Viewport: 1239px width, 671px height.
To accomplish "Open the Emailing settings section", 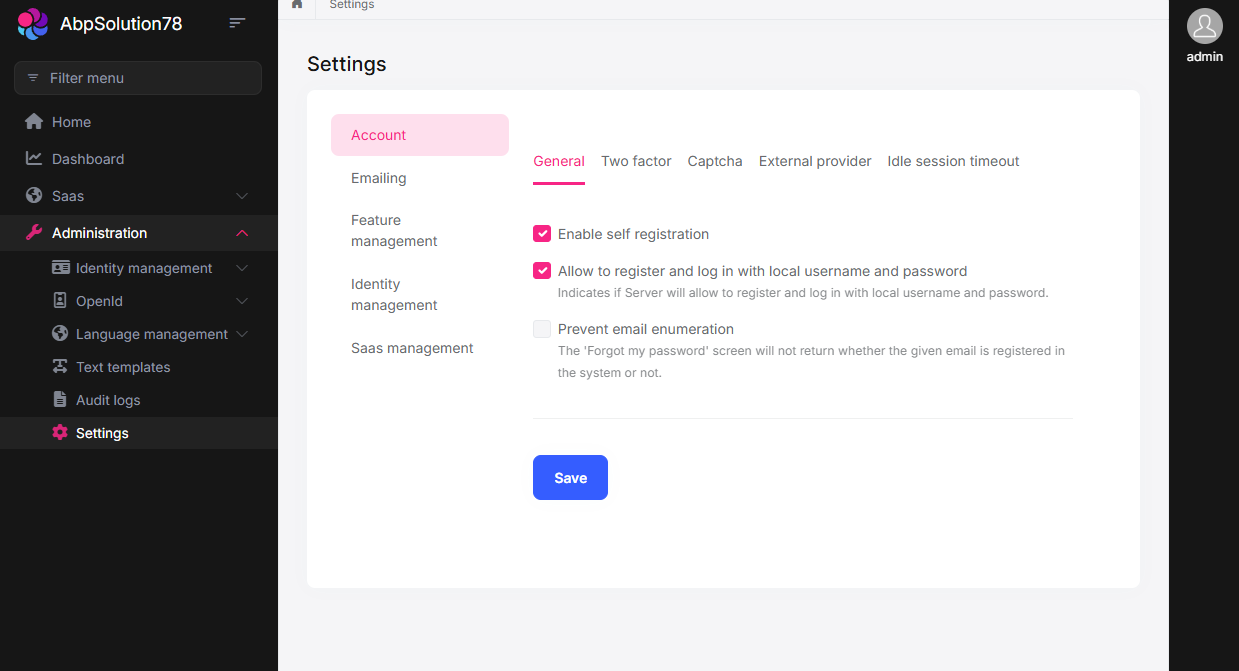I will (x=379, y=178).
